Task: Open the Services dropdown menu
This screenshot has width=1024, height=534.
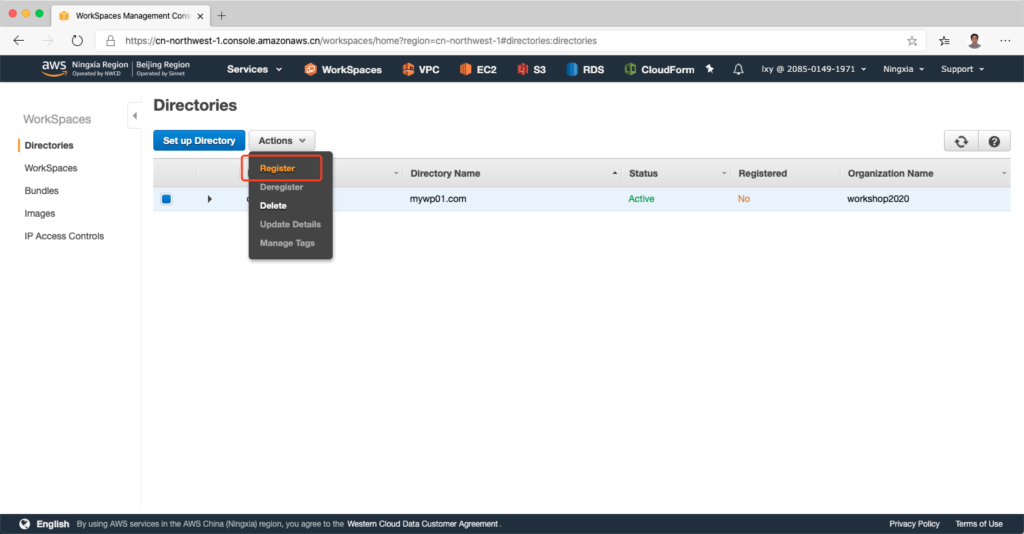Action: (254, 69)
